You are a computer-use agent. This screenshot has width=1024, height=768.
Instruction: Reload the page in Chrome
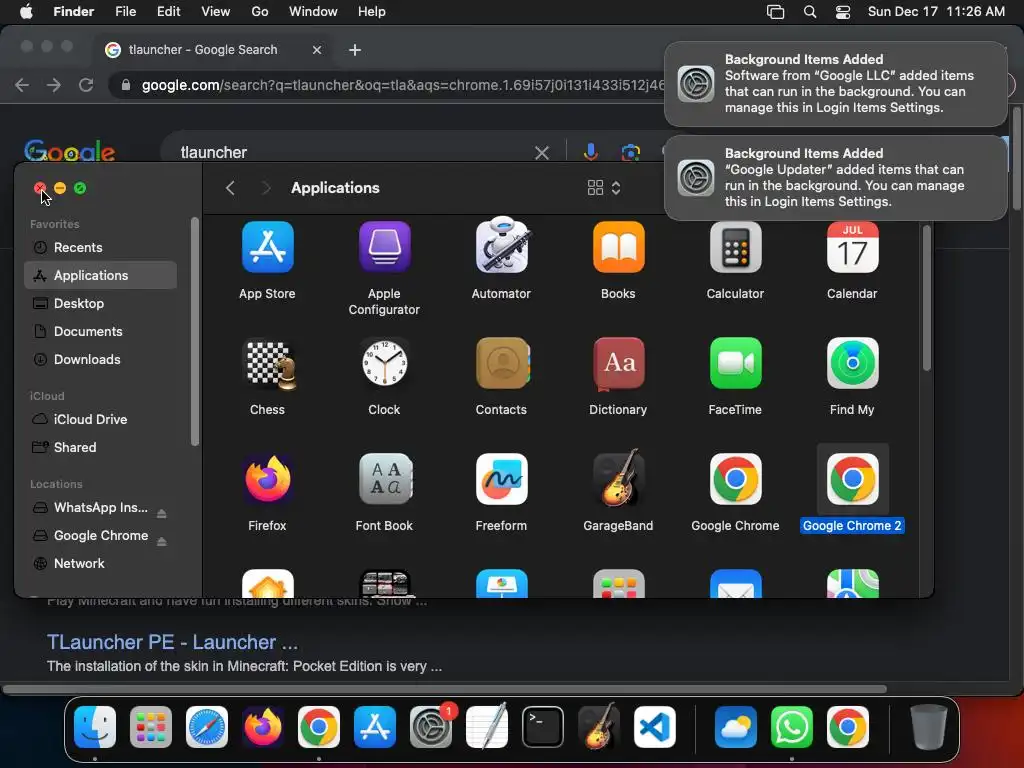[86, 85]
